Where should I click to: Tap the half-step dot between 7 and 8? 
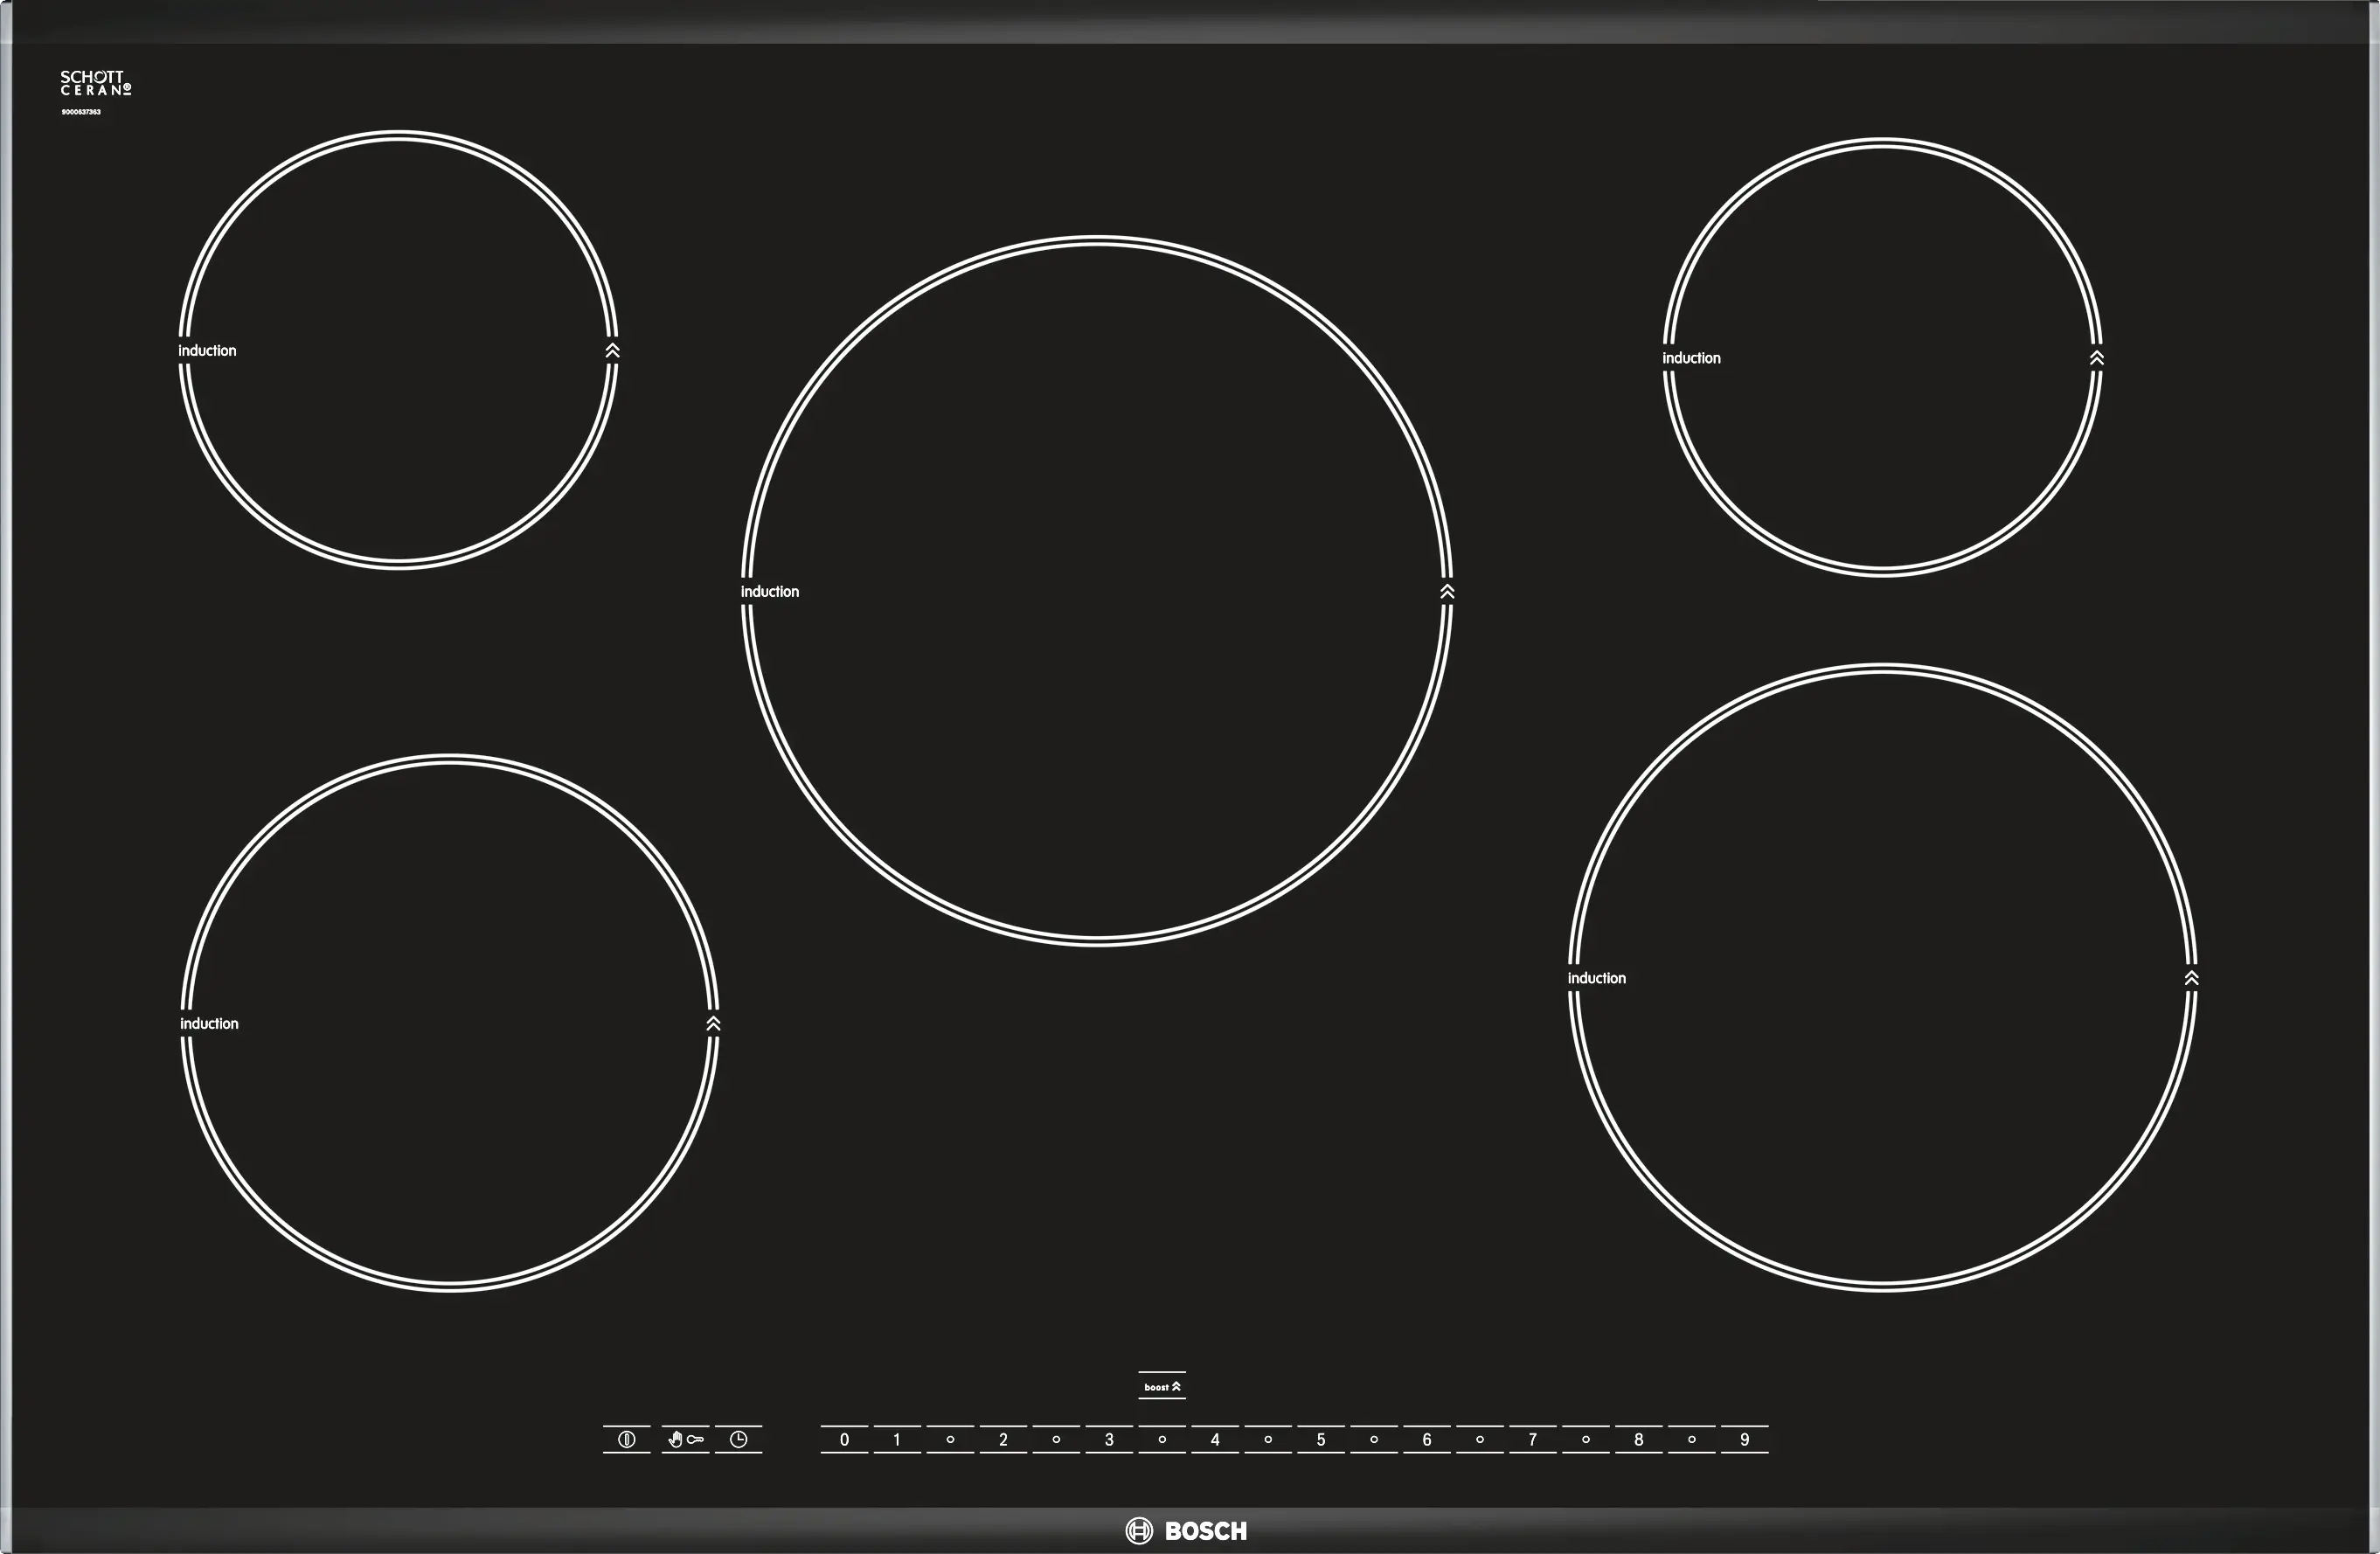(x=1586, y=1439)
